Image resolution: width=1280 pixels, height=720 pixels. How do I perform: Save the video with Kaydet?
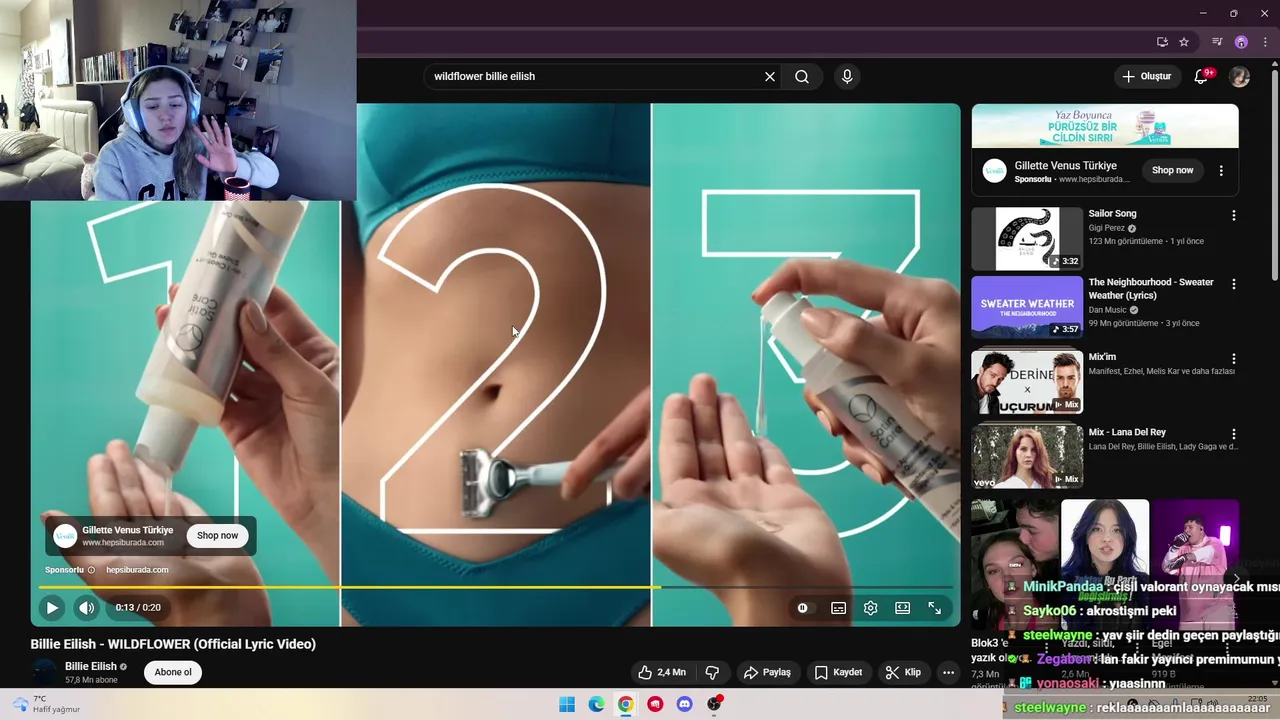point(838,672)
